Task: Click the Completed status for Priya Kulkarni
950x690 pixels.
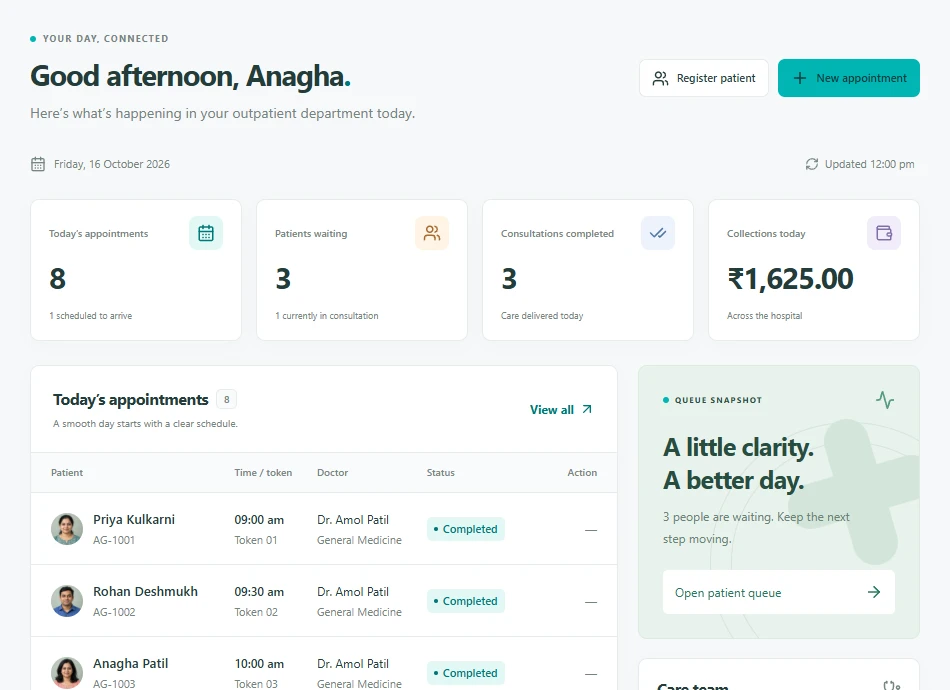Action: coord(465,529)
